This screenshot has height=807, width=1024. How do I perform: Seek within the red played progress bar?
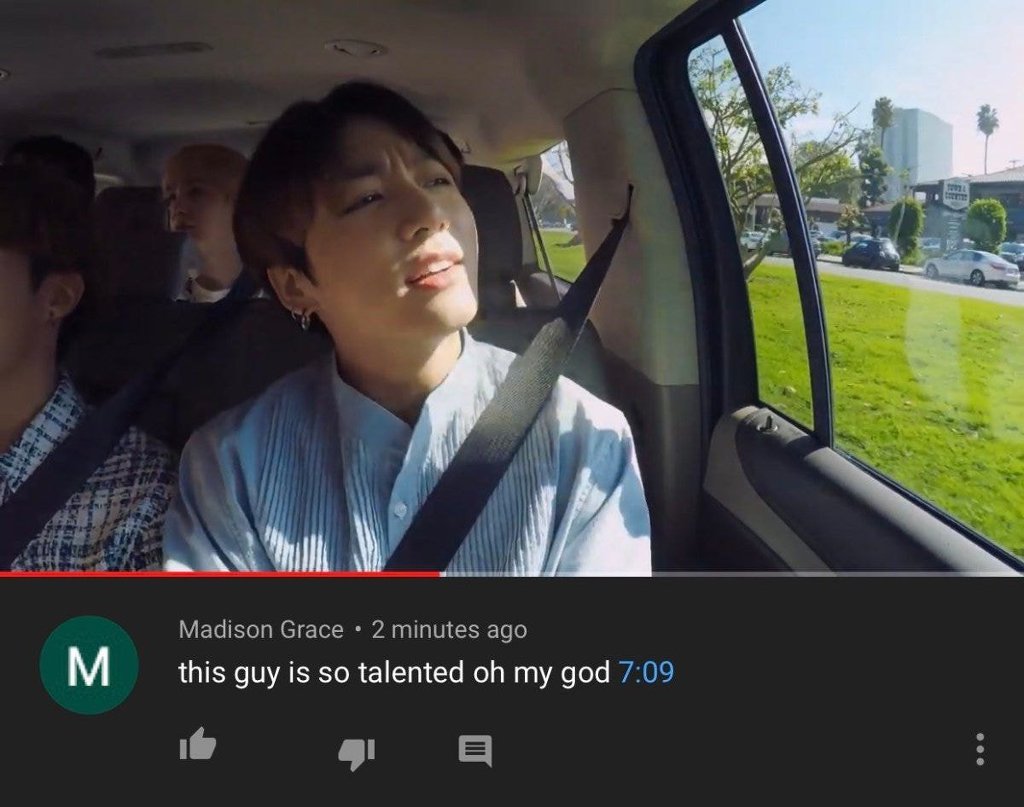pyautogui.click(x=221, y=574)
